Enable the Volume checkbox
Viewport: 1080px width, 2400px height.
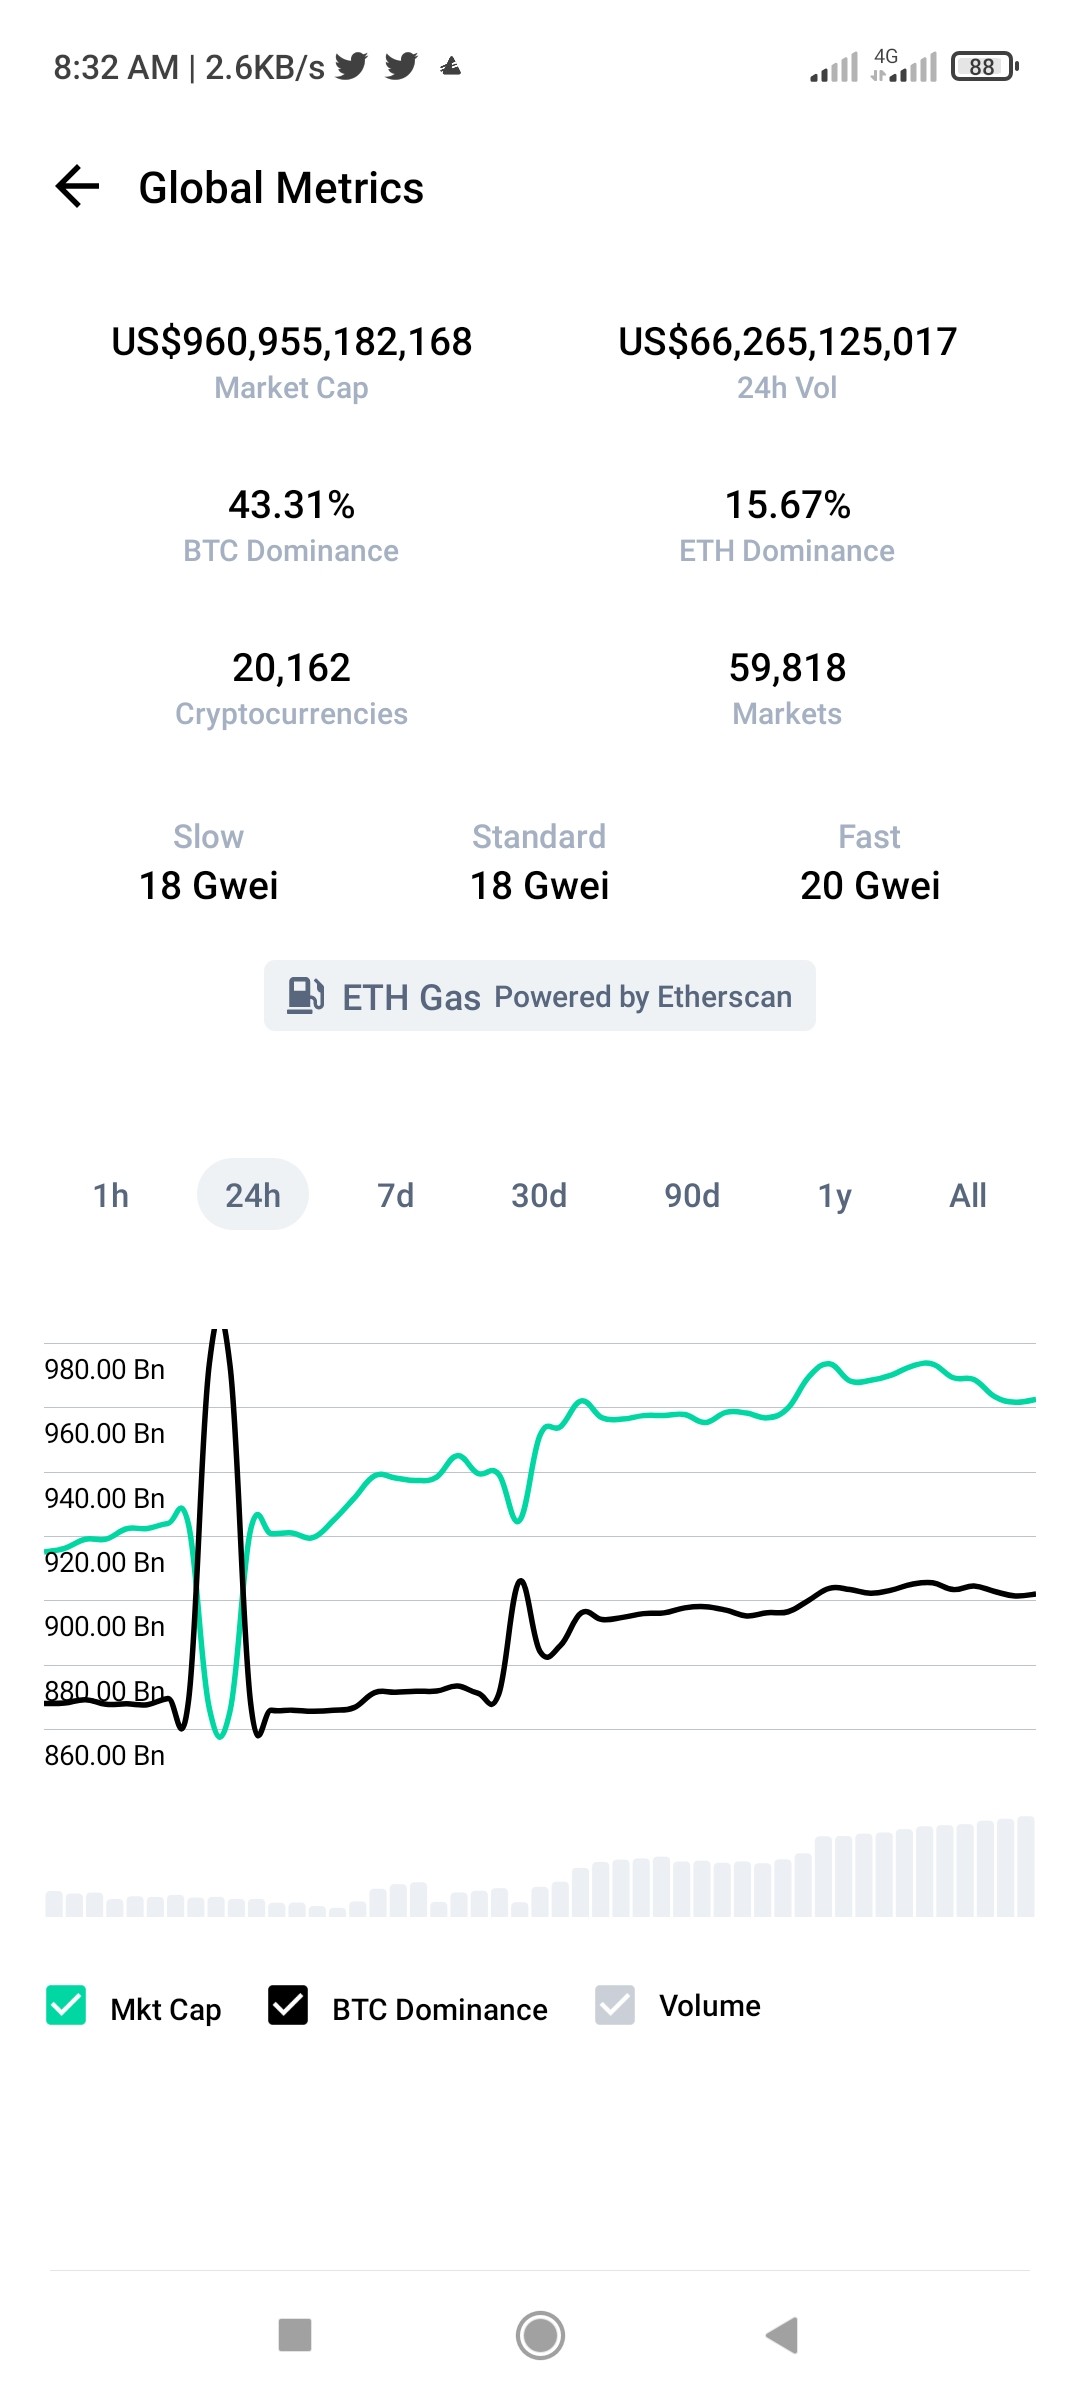tap(615, 2006)
